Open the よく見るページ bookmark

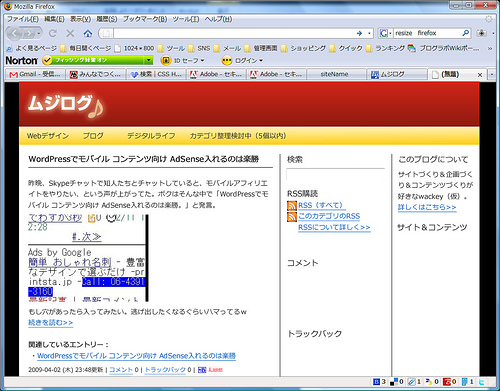[x=32, y=48]
